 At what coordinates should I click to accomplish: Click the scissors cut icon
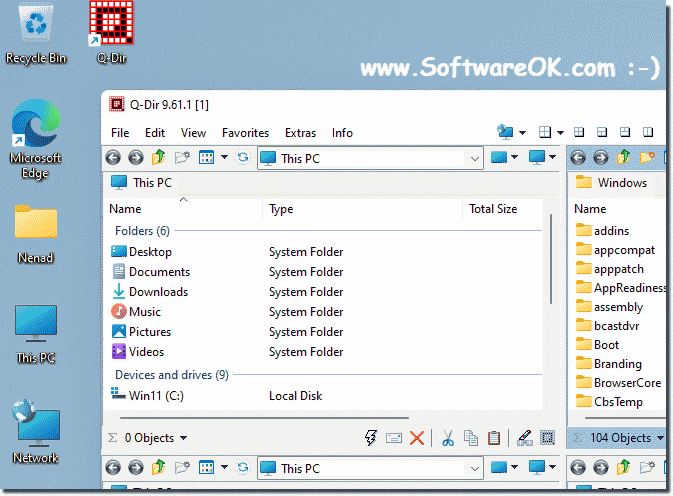[x=448, y=438]
